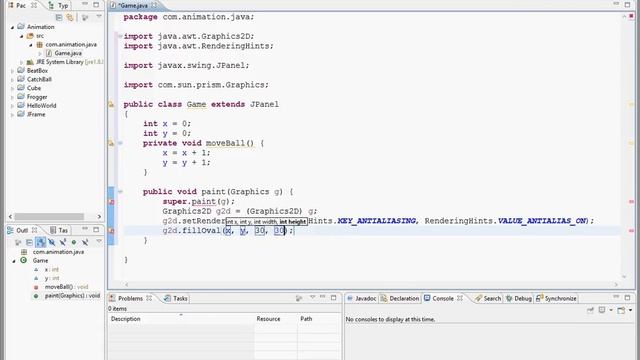The width and height of the screenshot is (640, 360).
Task: Toggle Hide Static Members in Outline
Action: [62, 242]
